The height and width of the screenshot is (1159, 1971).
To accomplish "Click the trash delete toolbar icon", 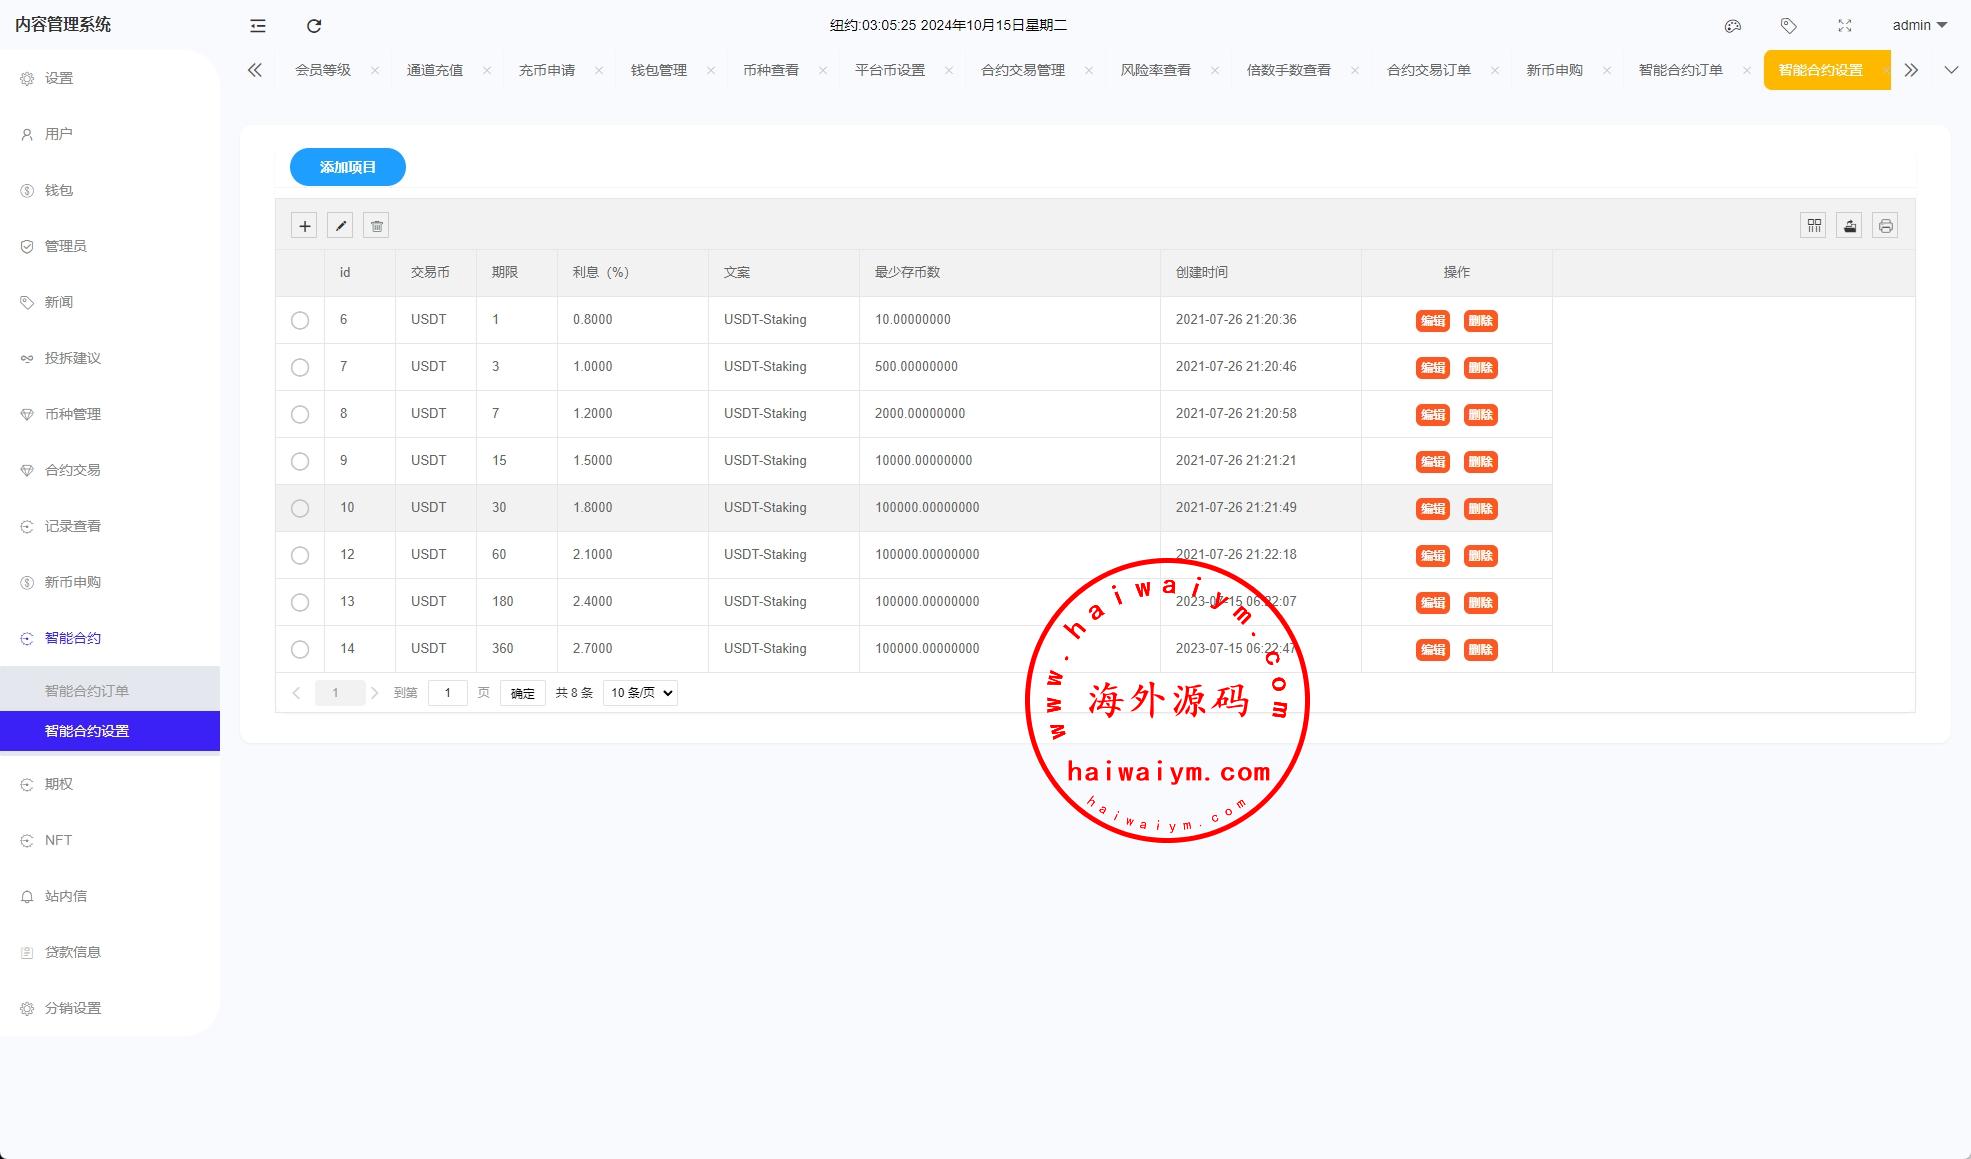I will tap(376, 226).
